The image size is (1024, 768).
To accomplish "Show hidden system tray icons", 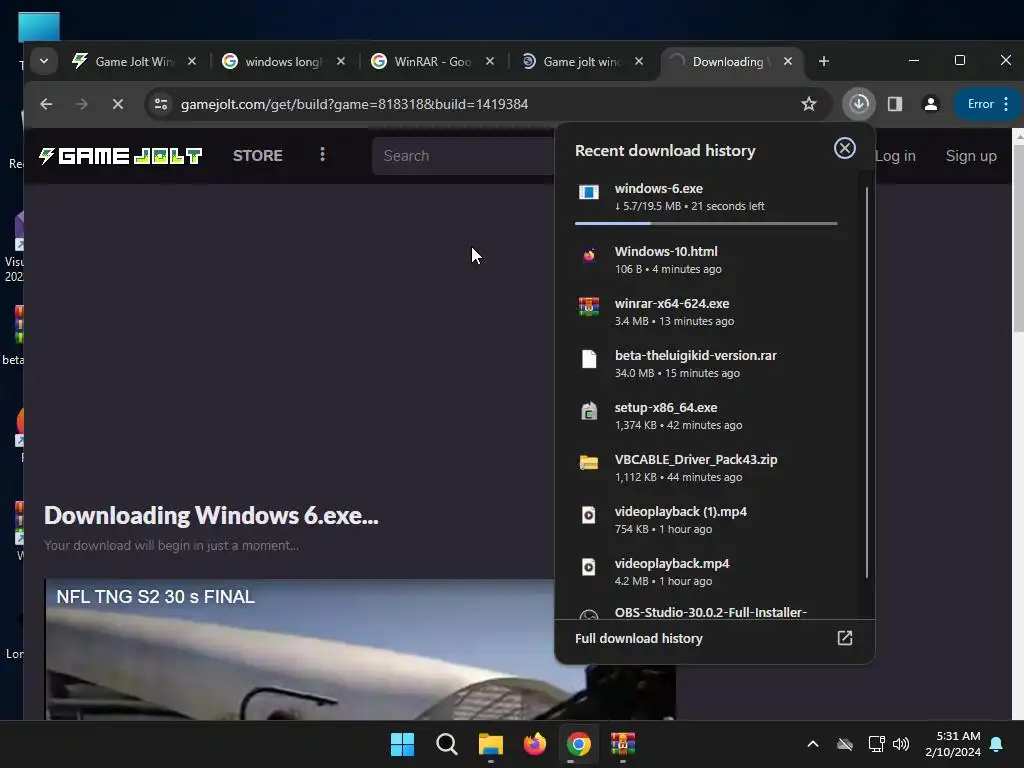I will point(812,744).
